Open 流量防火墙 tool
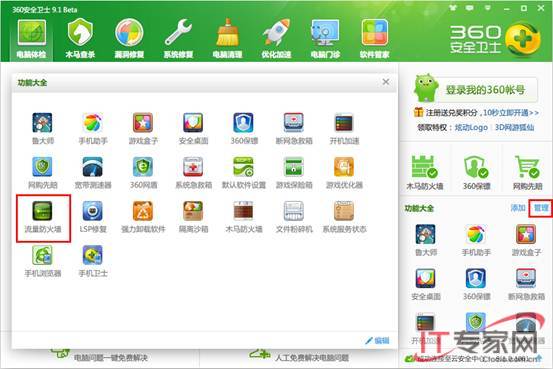 [x=43, y=217]
